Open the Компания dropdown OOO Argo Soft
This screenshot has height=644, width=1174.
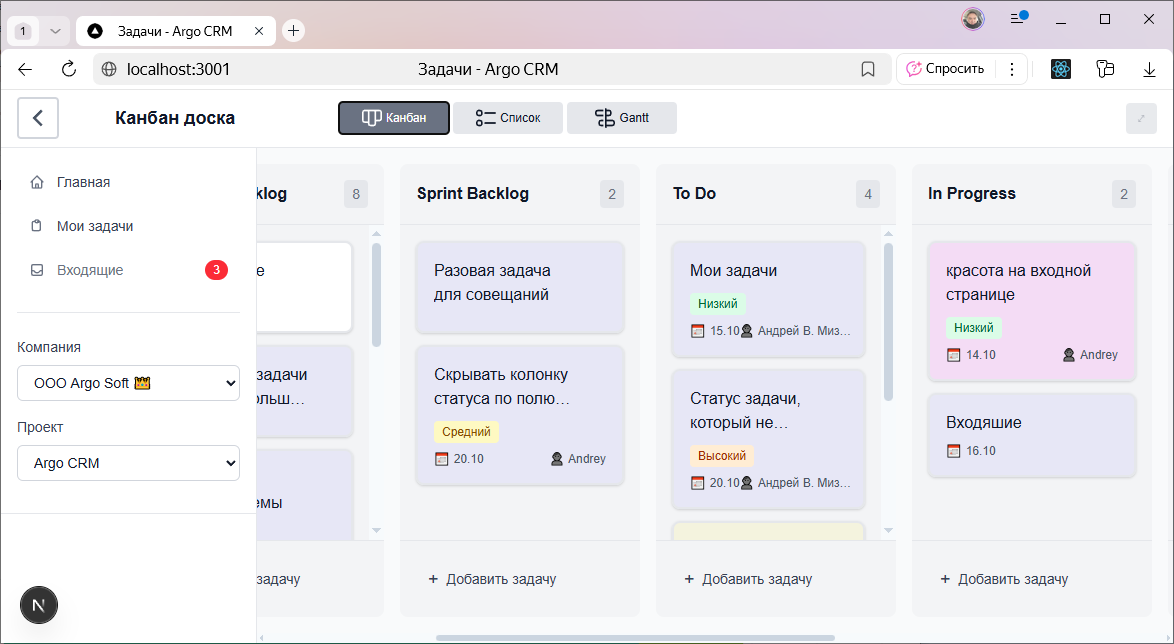pos(128,382)
